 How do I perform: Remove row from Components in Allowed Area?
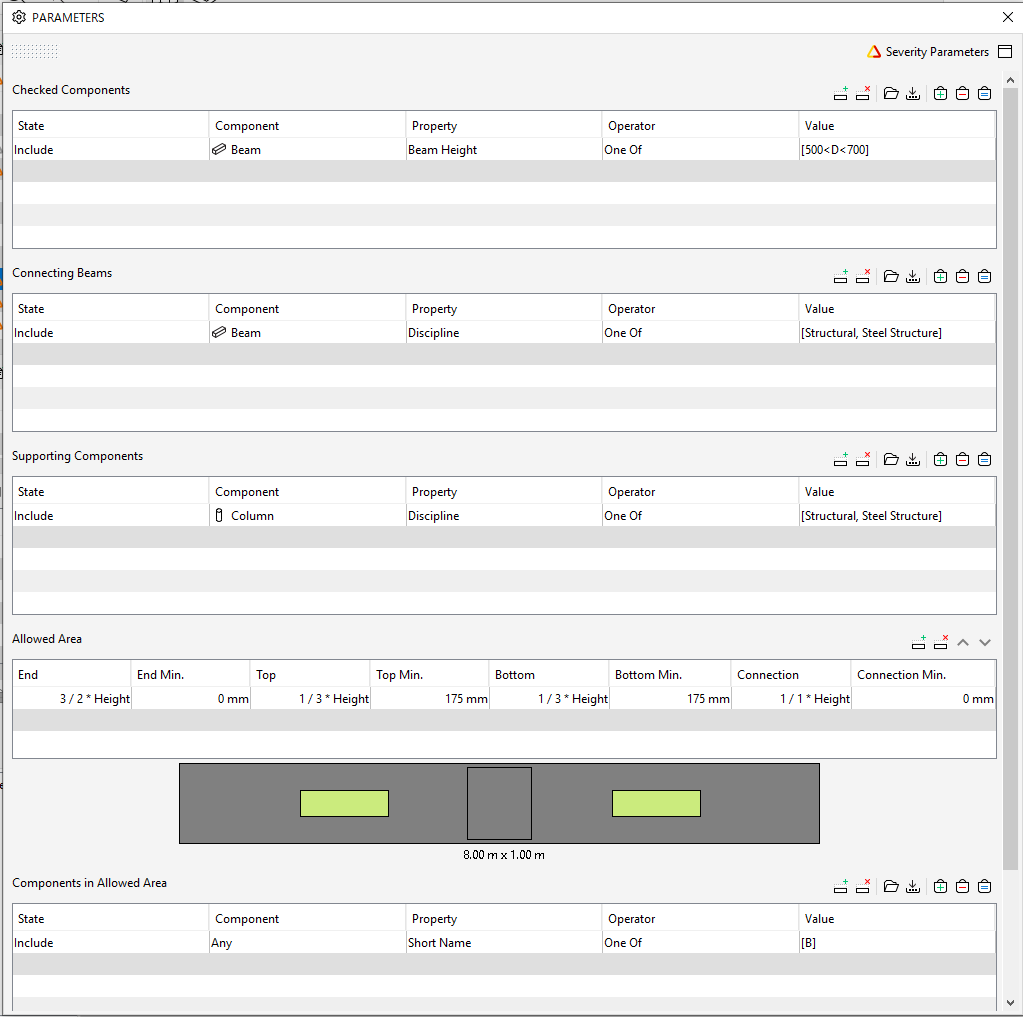point(863,887)
